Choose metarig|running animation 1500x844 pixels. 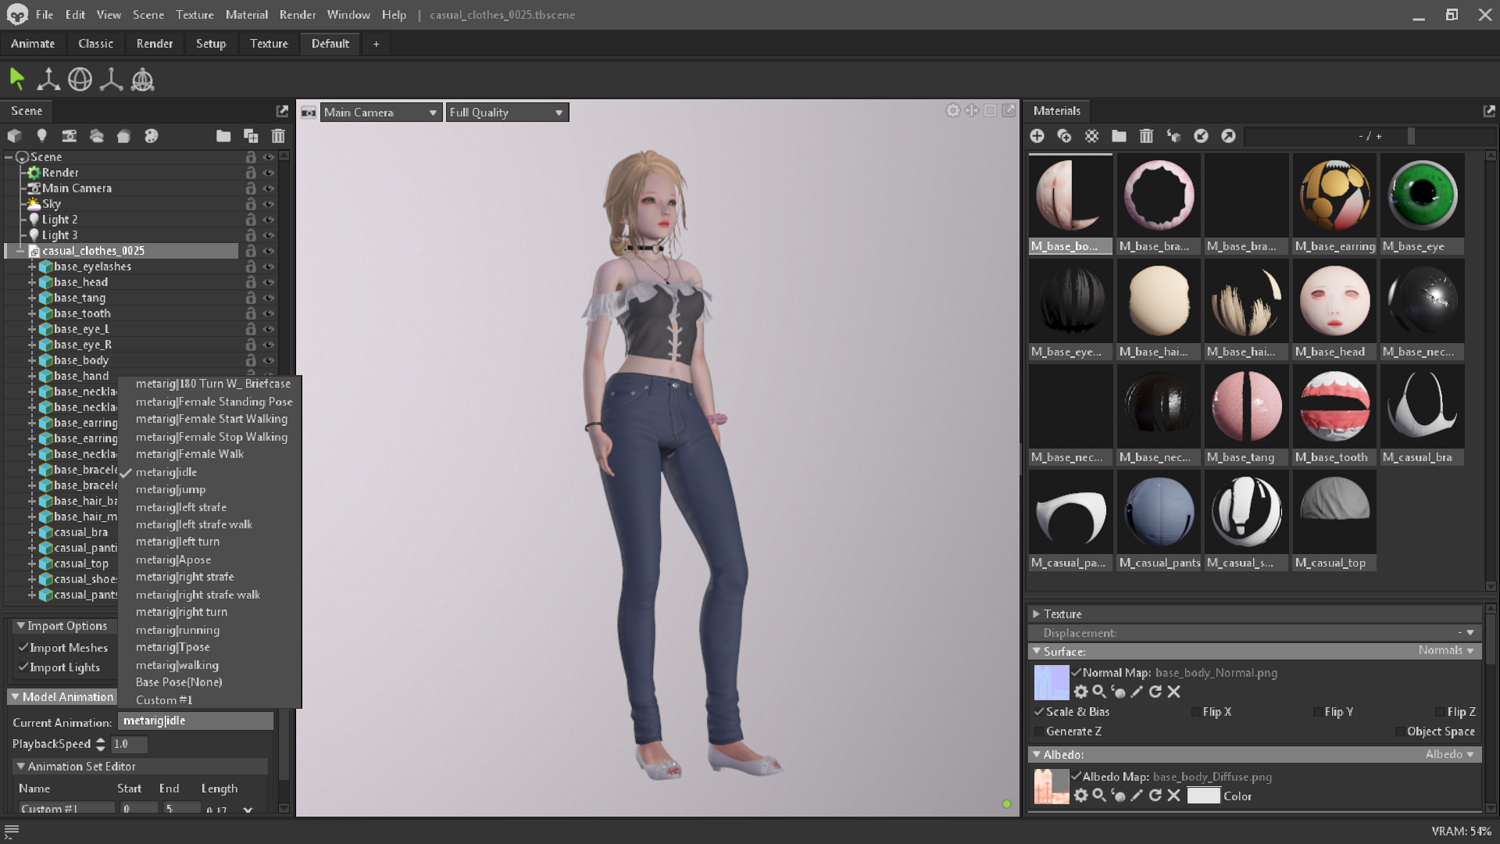click(178, 630)
